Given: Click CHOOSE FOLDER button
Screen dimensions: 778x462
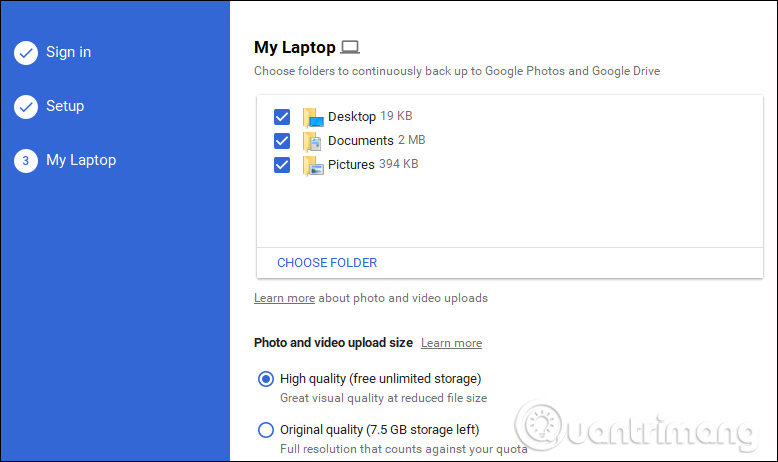Looking at the screenshot, I should [x=327, y=263].
